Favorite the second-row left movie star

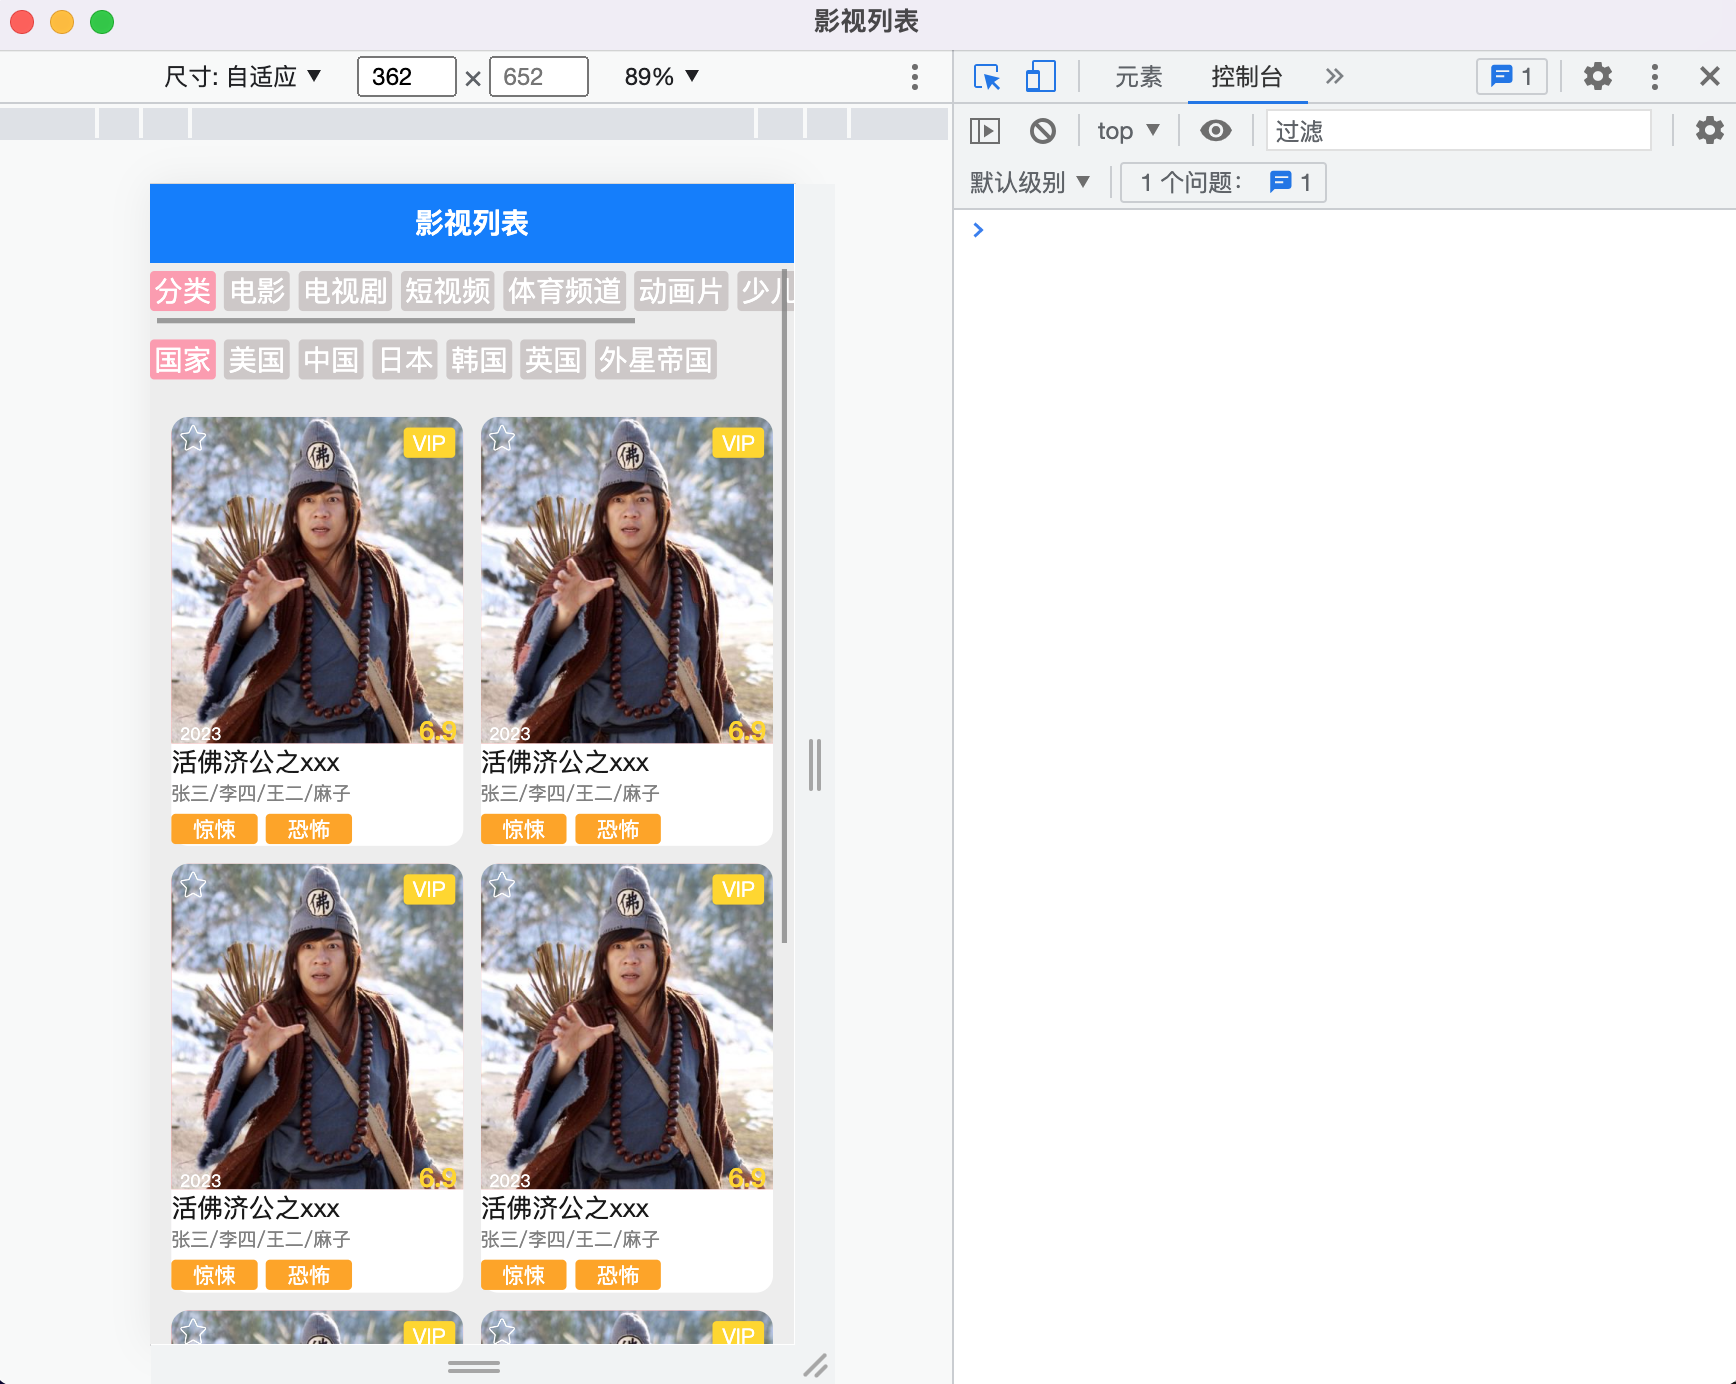click(193, 885)
